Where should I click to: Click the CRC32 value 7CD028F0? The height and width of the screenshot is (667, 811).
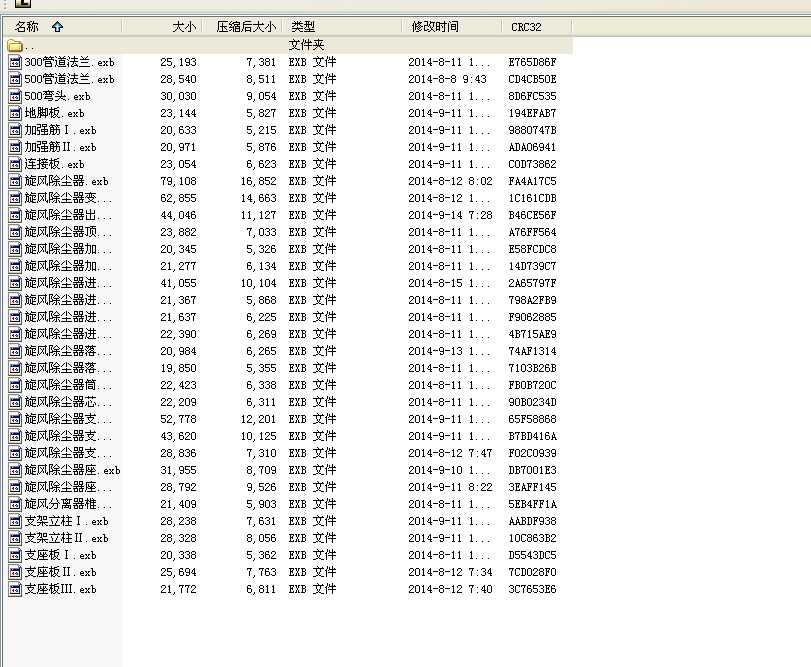point(533,572)
